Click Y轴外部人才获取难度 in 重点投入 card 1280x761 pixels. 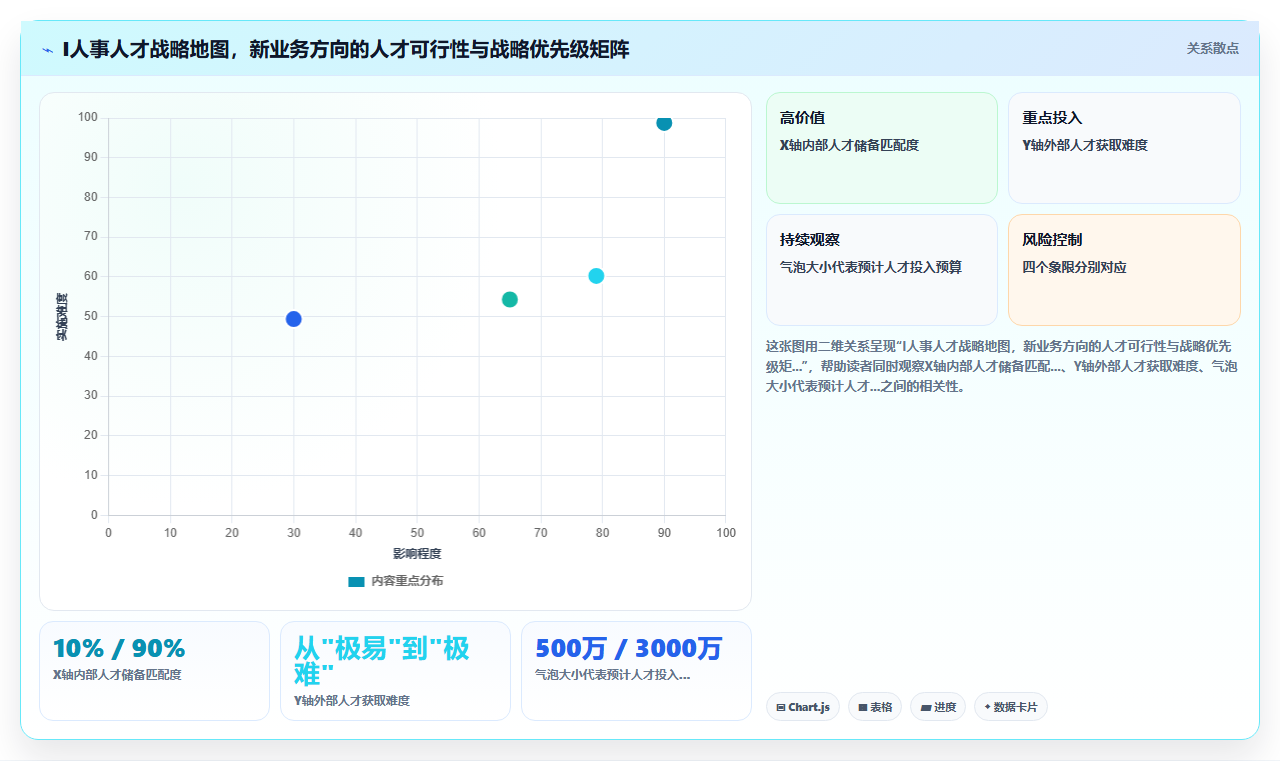[1085, 145]
